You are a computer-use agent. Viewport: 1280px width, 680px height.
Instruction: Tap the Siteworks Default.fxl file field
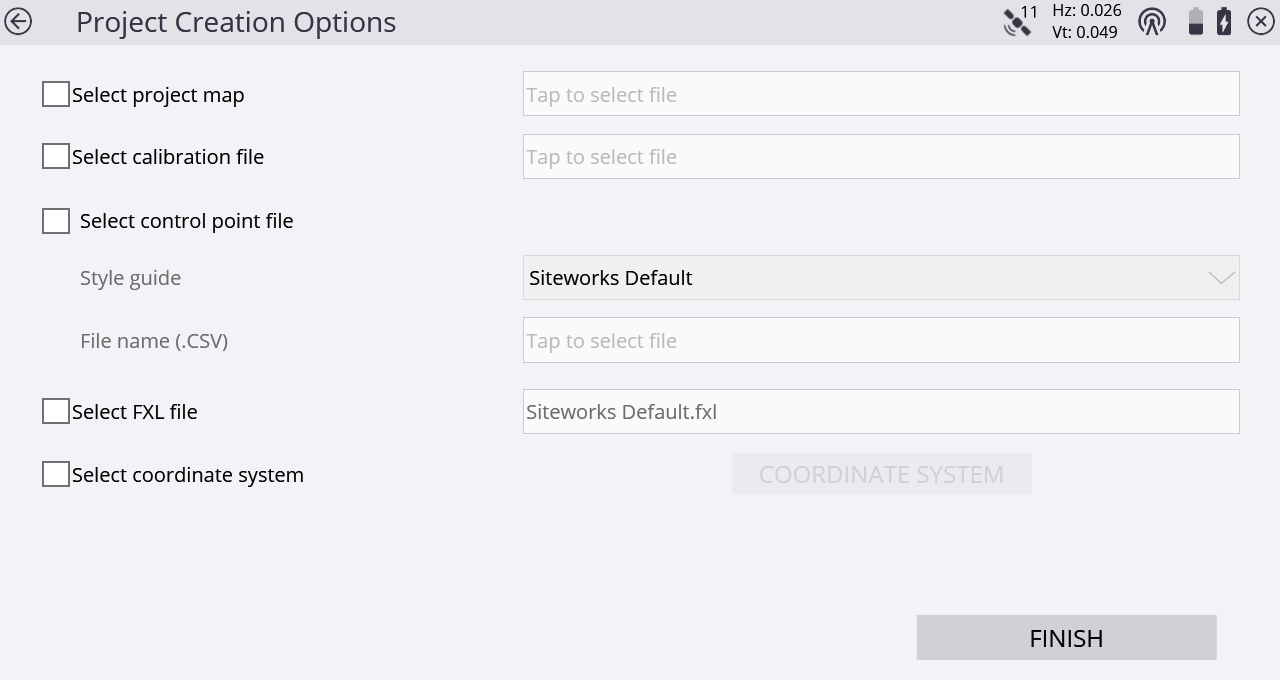(x=881, y=411)
